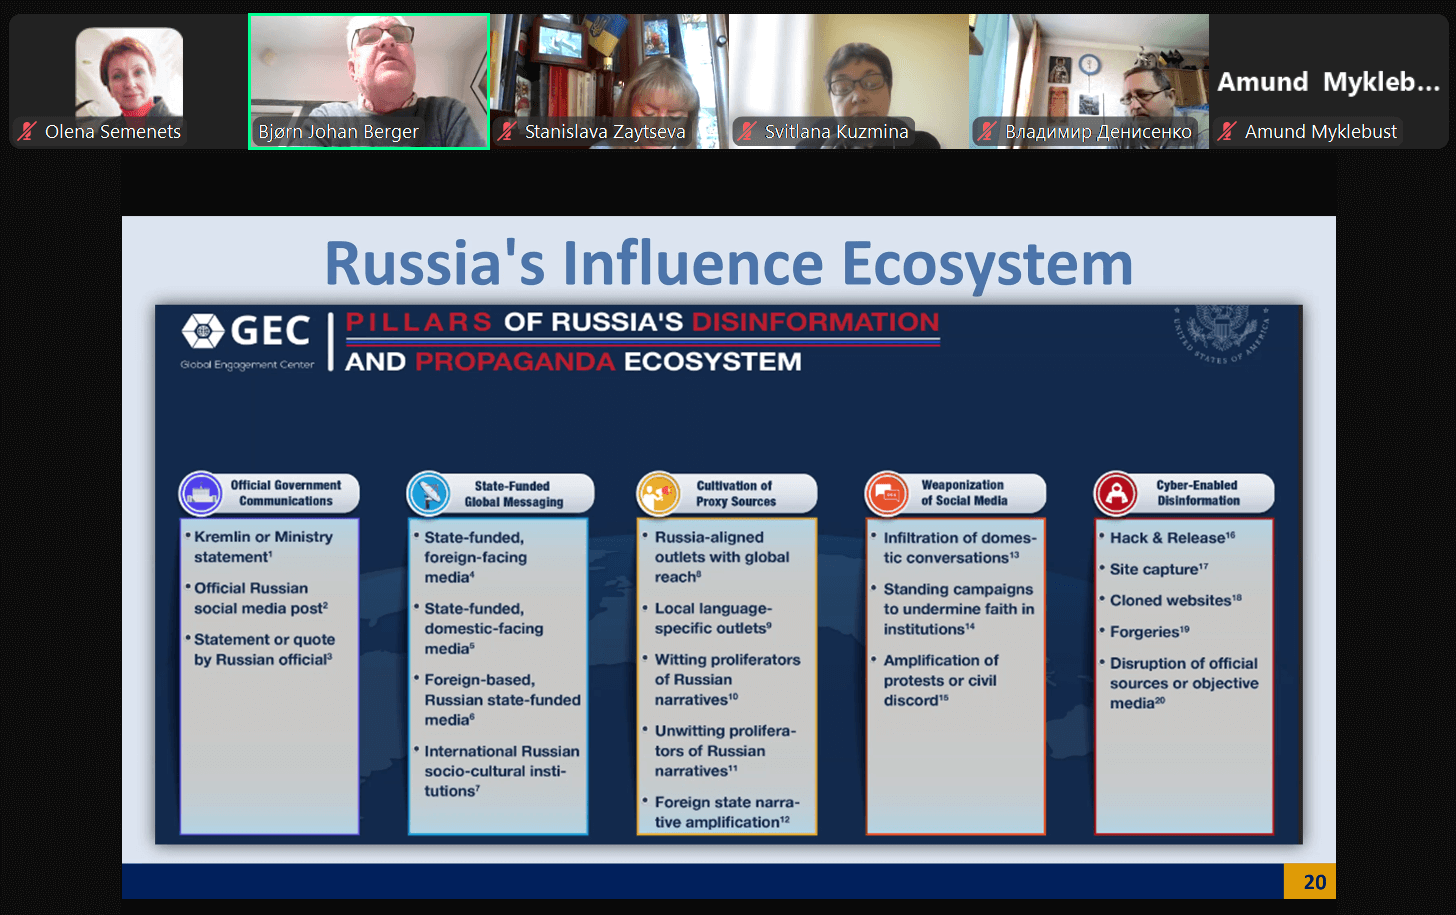Click the slide number 20 badge
The image size is (1456, 915).
point(1311,881)
